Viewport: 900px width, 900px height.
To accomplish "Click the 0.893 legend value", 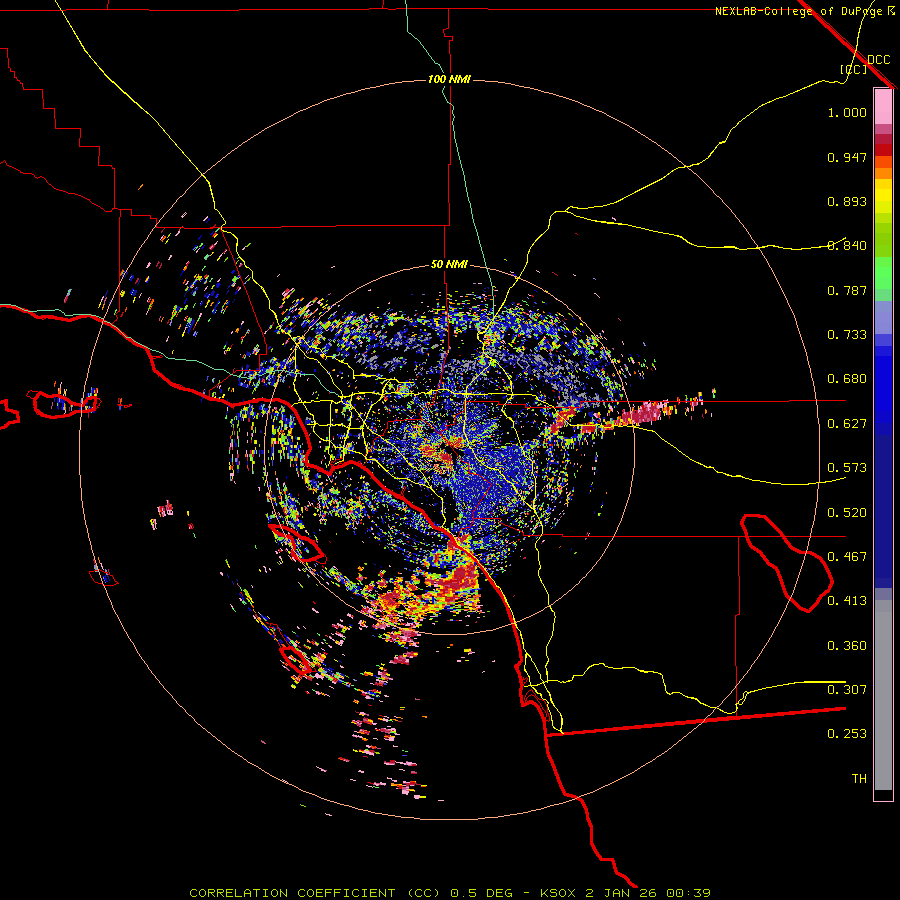I will point(847,201).
